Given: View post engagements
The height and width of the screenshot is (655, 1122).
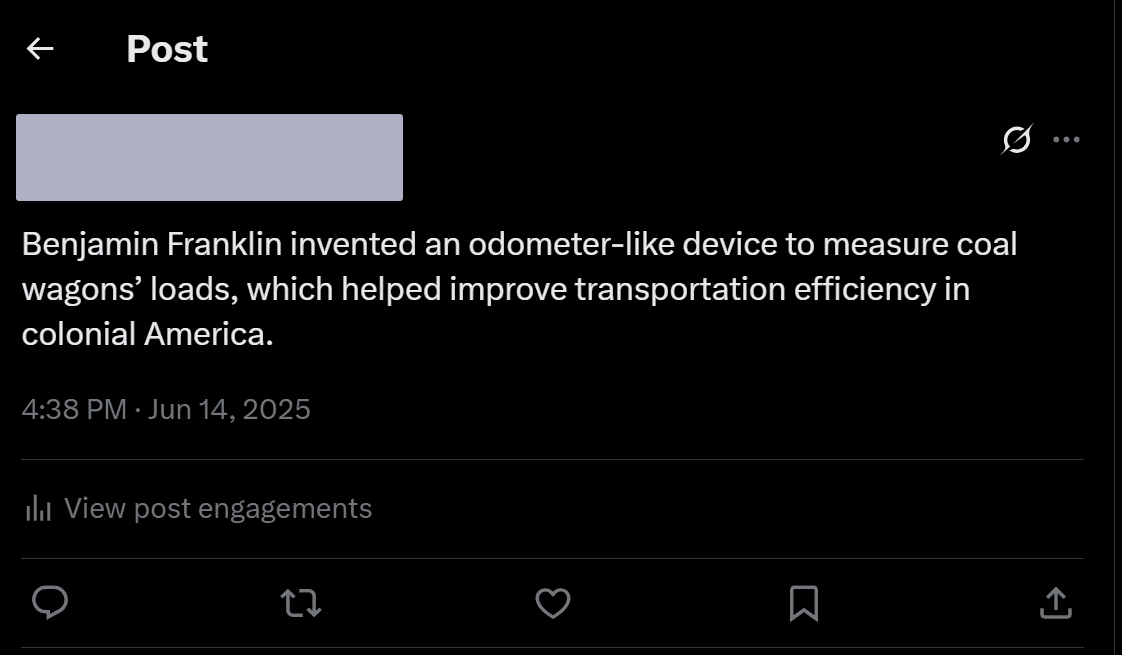Looking at the screenshot, I should click(x=218, y=508).
